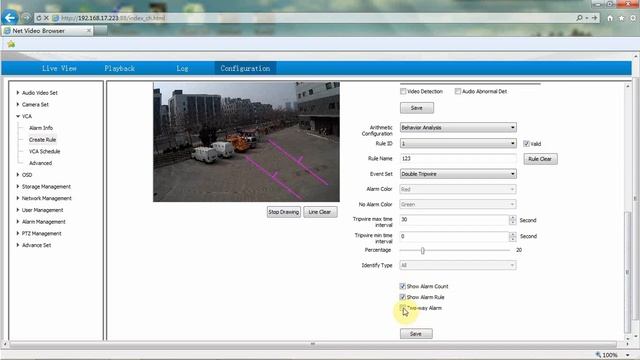
Task: Switch to the Live View tab
Action: (x=59, y=68)
